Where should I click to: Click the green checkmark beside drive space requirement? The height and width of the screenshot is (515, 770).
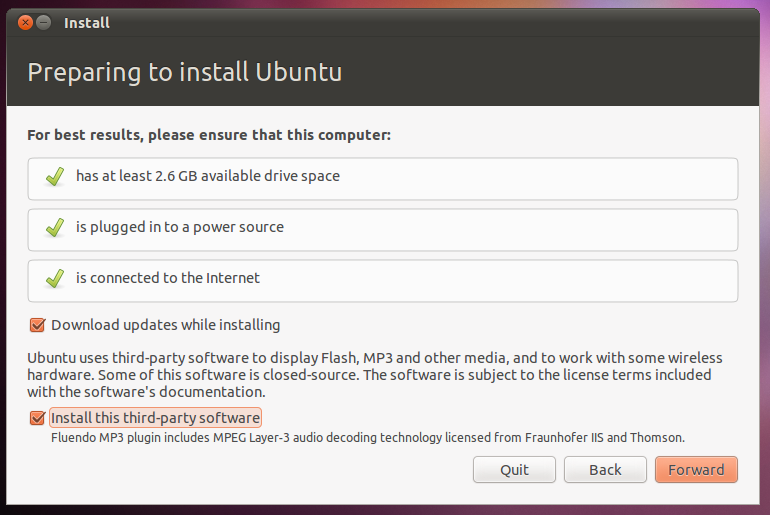point(55,177)
